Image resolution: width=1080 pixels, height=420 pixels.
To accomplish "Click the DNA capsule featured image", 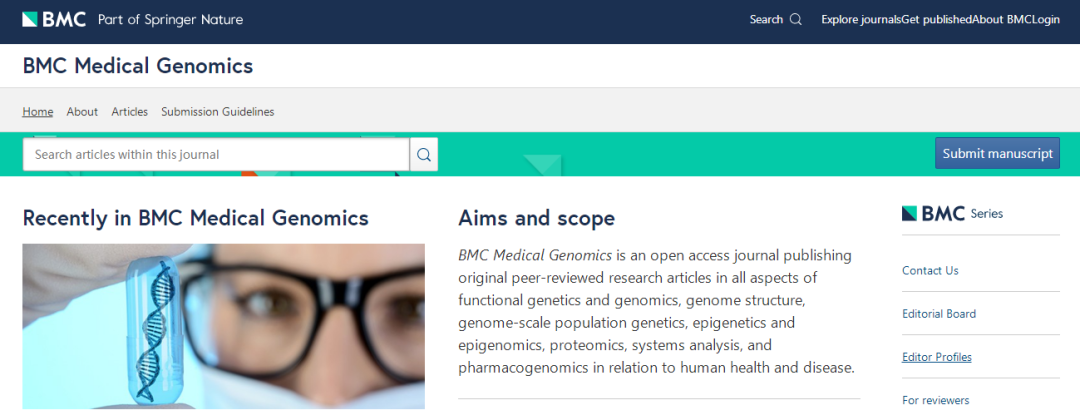I will pos(224,326).
